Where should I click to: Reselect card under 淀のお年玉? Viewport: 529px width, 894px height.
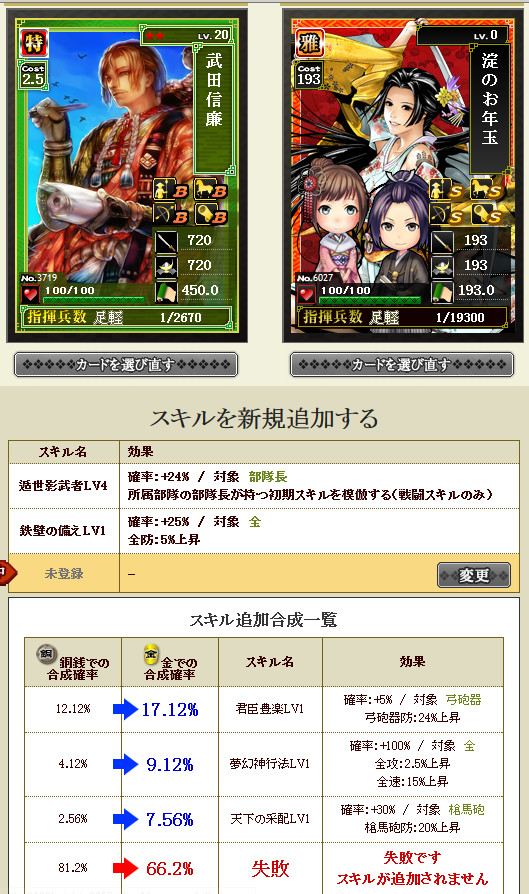point(402,364)
